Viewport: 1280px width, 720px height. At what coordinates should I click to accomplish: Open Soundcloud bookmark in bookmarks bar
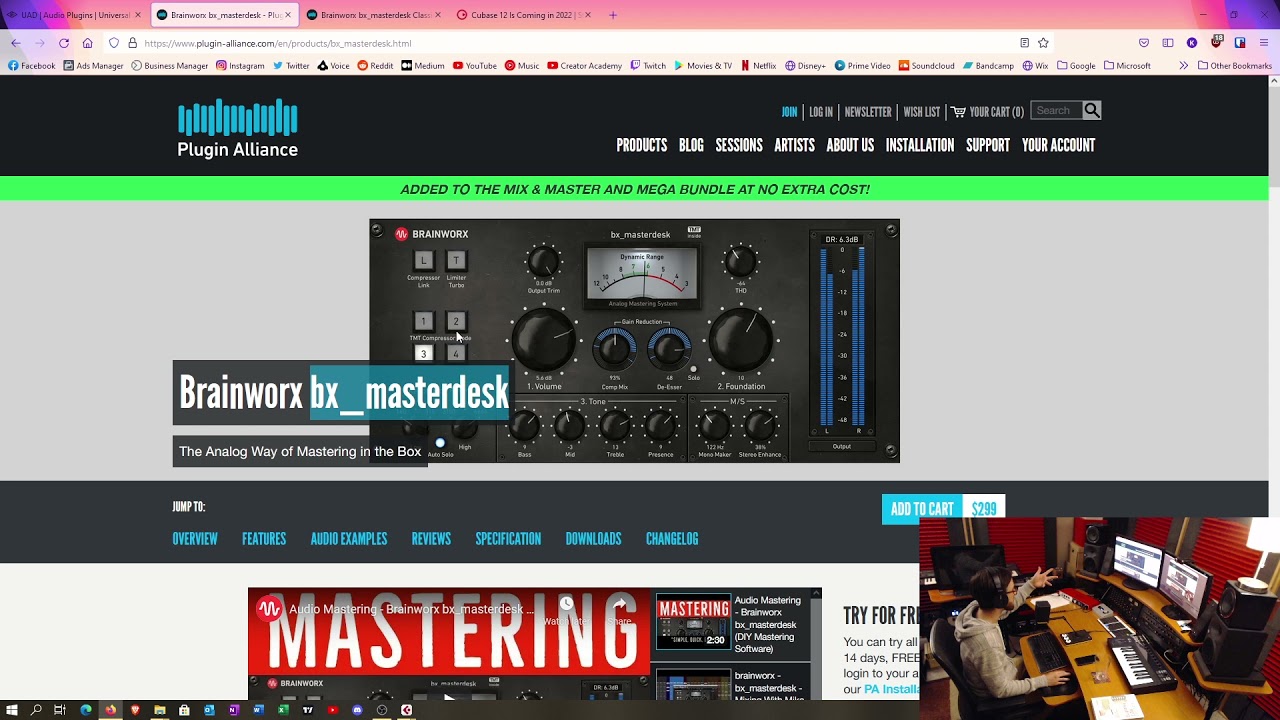pyautogui.click(x=926, y=66)
